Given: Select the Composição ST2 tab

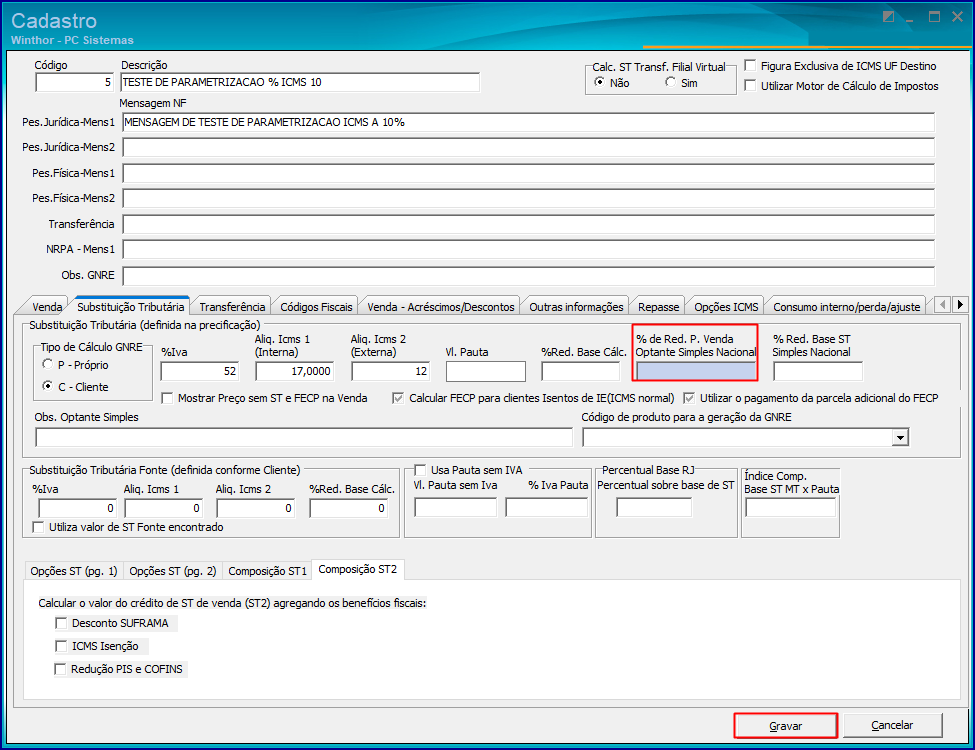Looking at the screenshot, I should point(358,569).
